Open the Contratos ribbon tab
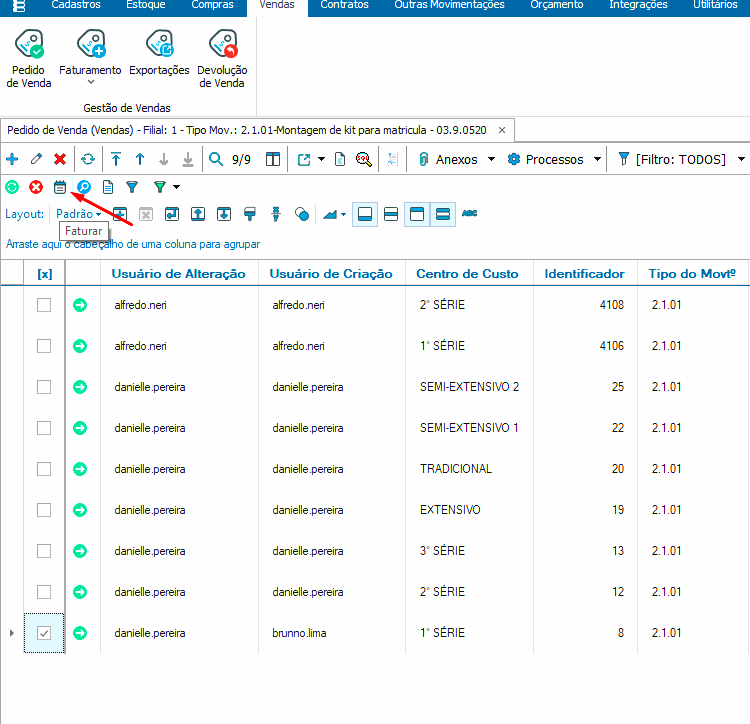Viewport: 750px width, 724px height. (344, 5)
